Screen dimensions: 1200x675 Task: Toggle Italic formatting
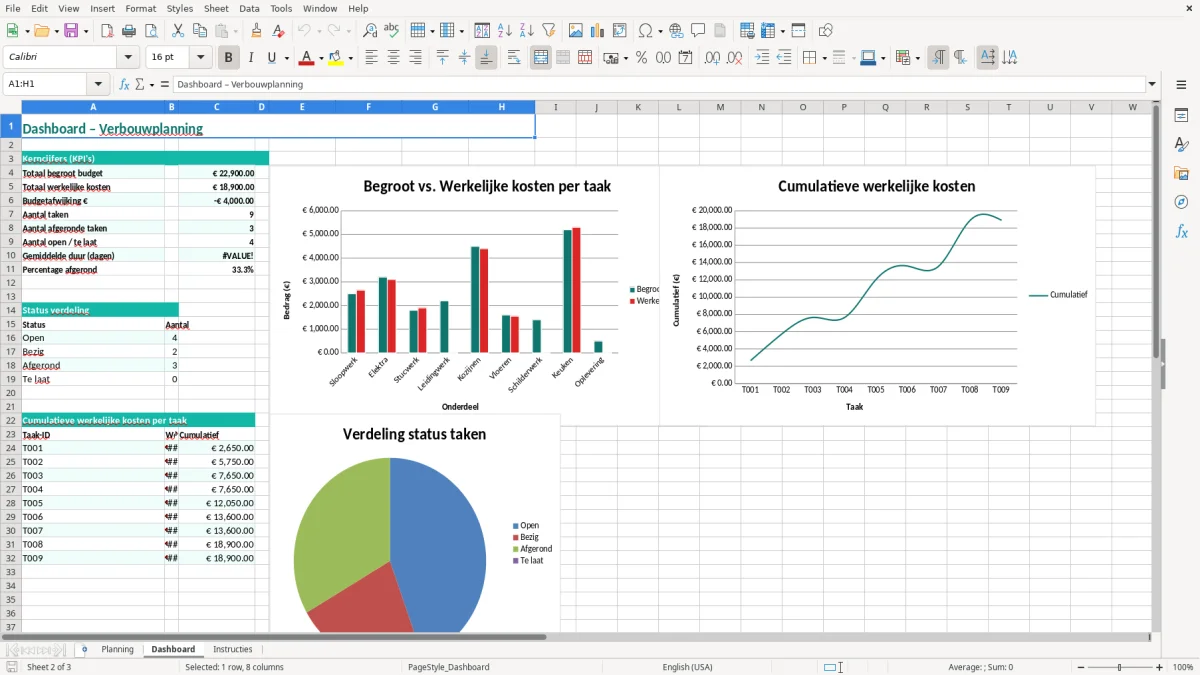250,58
